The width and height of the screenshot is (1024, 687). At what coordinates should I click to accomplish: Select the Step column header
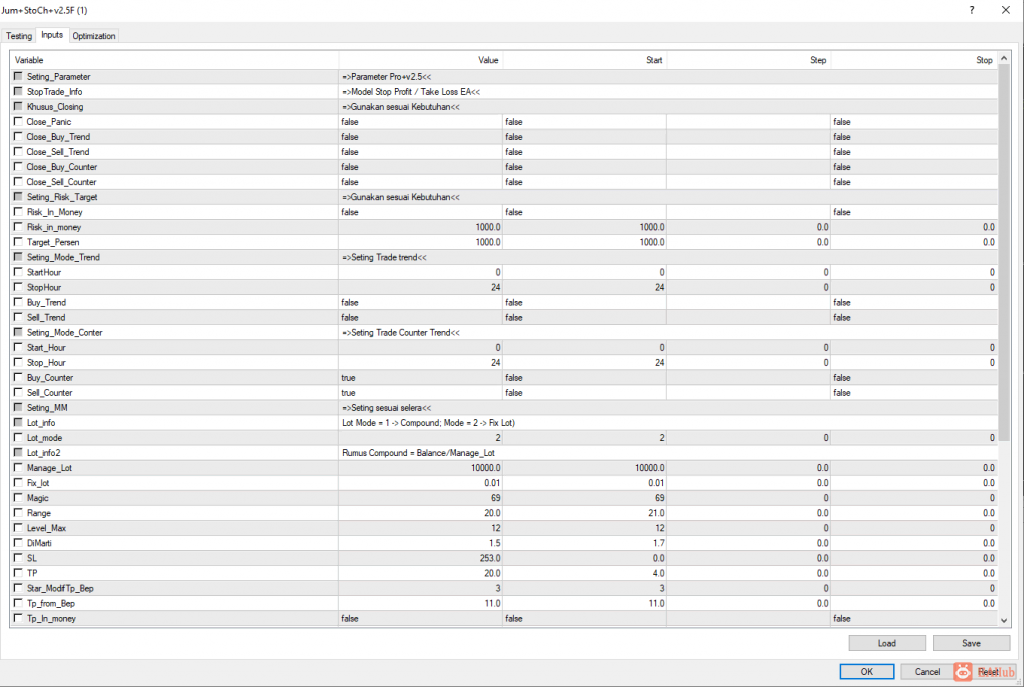(x=748, y=60)
